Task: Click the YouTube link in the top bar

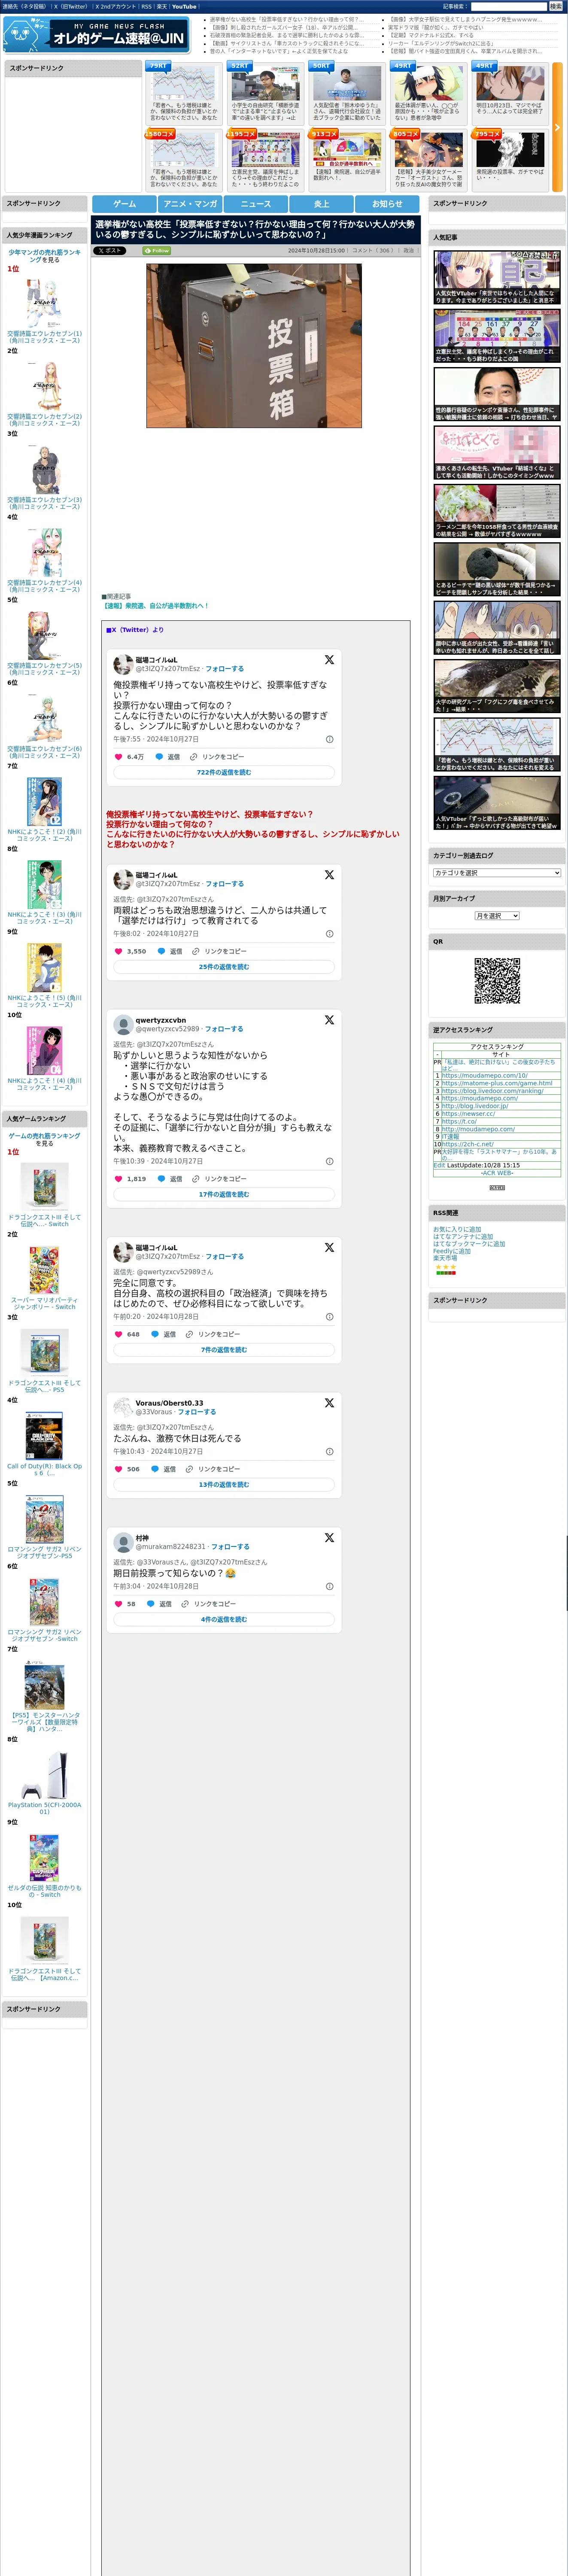Action: (x=184, y=6)
